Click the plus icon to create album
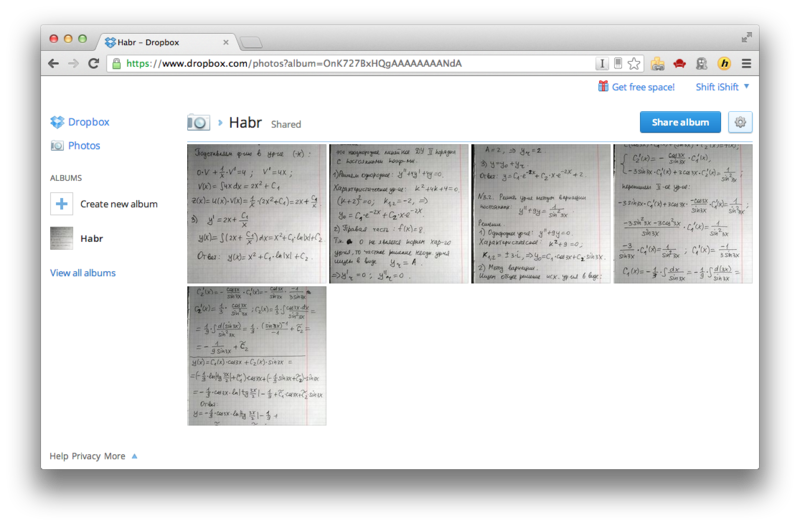Screen dimensions: 800x526 click(x=61, y=204)
